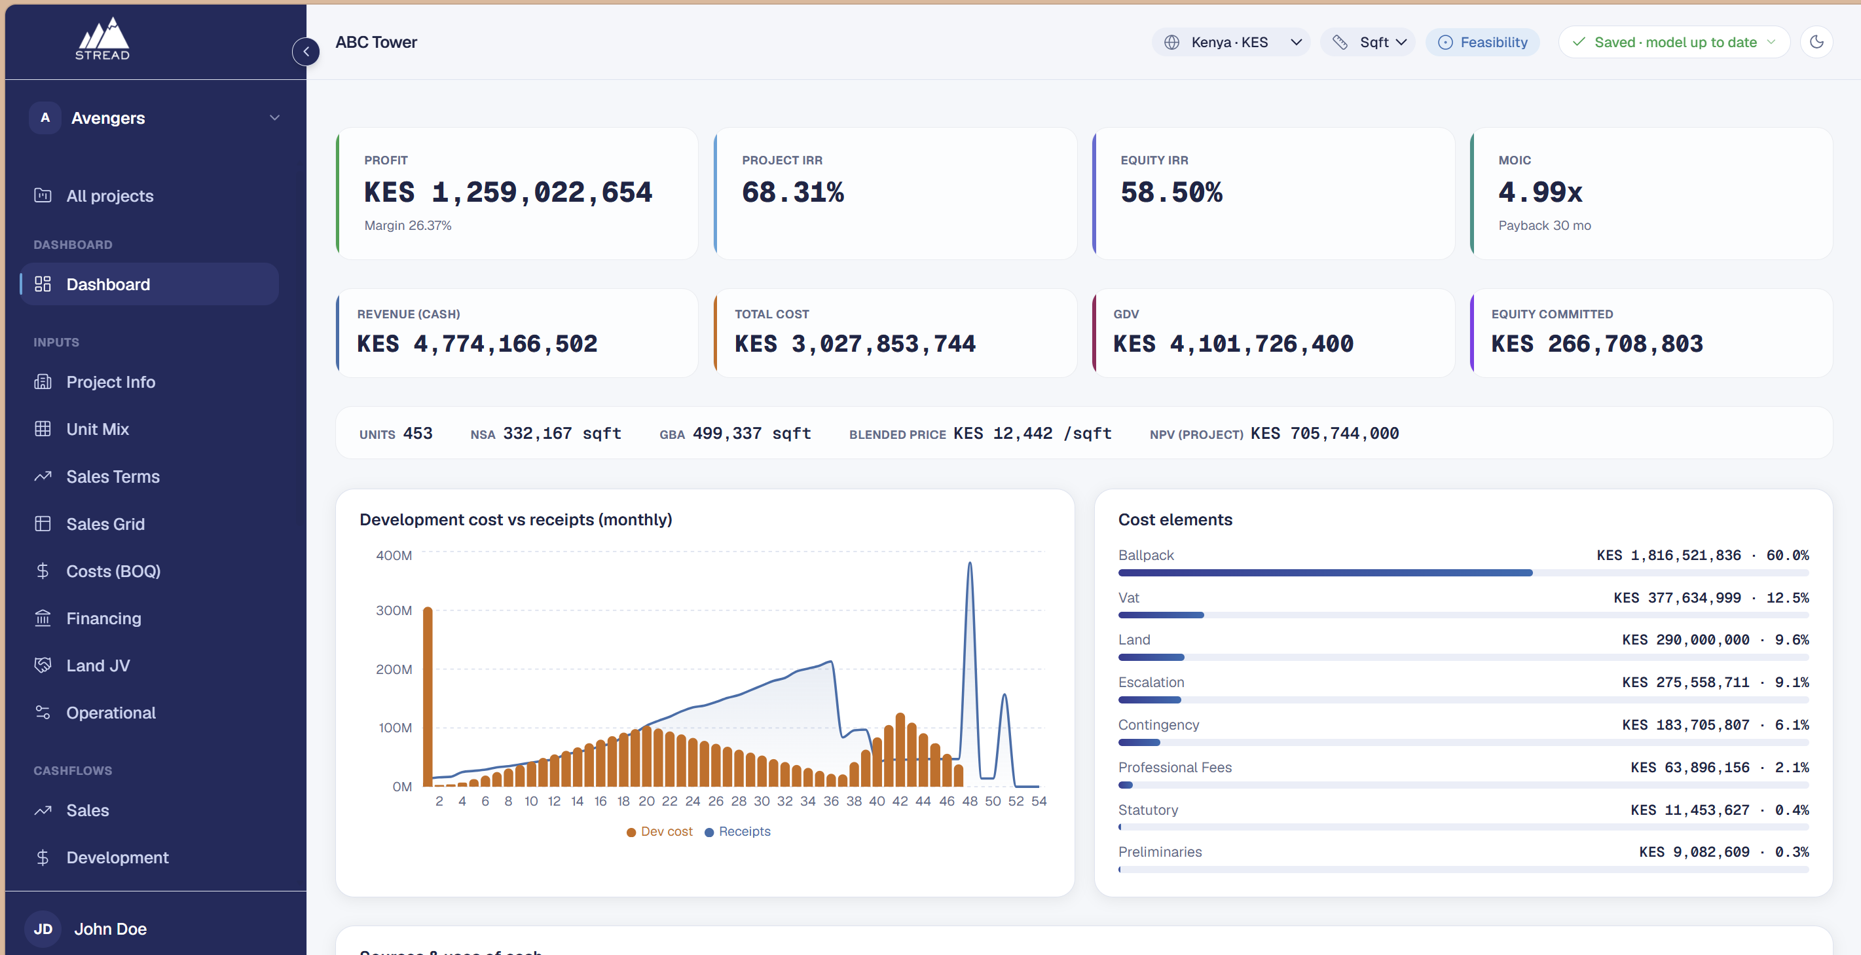Click the Vat cost progress bar
Screen dimensions: 1861x955
(x=1464, y=615)
